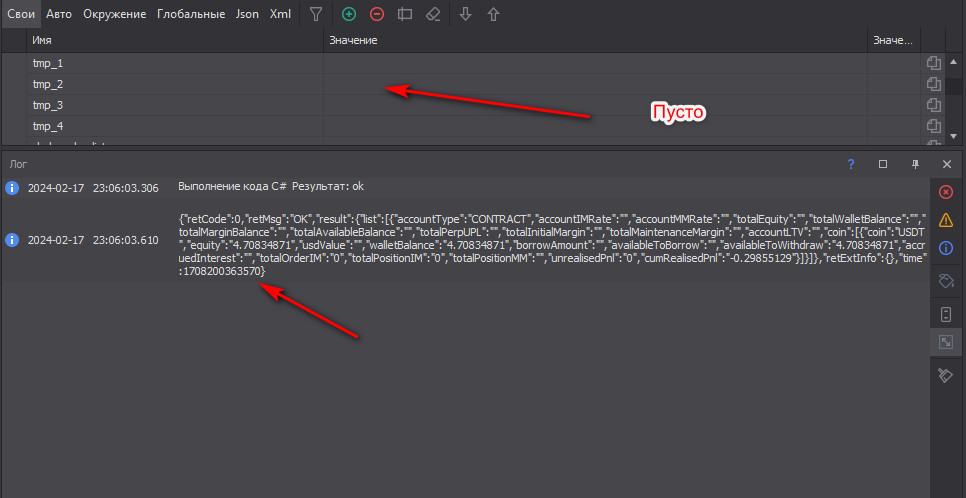Add a variable with green plus icon

coord(349,14)
